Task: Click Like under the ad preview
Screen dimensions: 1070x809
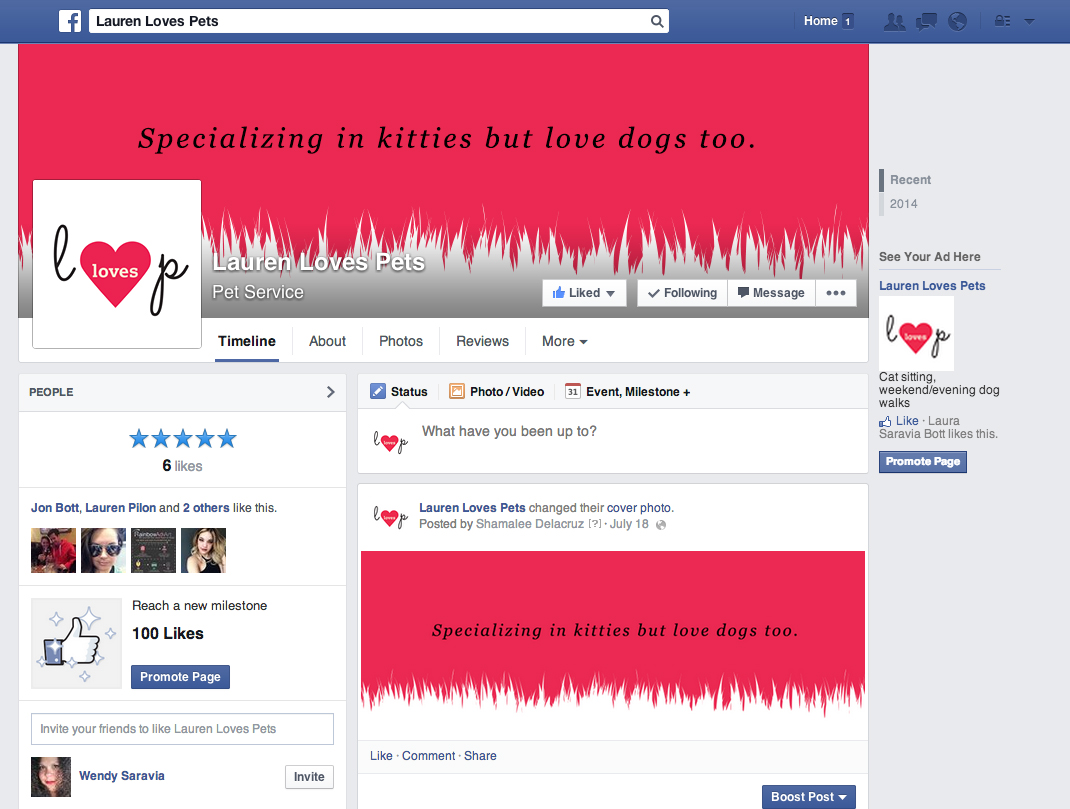Action: tap(906, 421)
